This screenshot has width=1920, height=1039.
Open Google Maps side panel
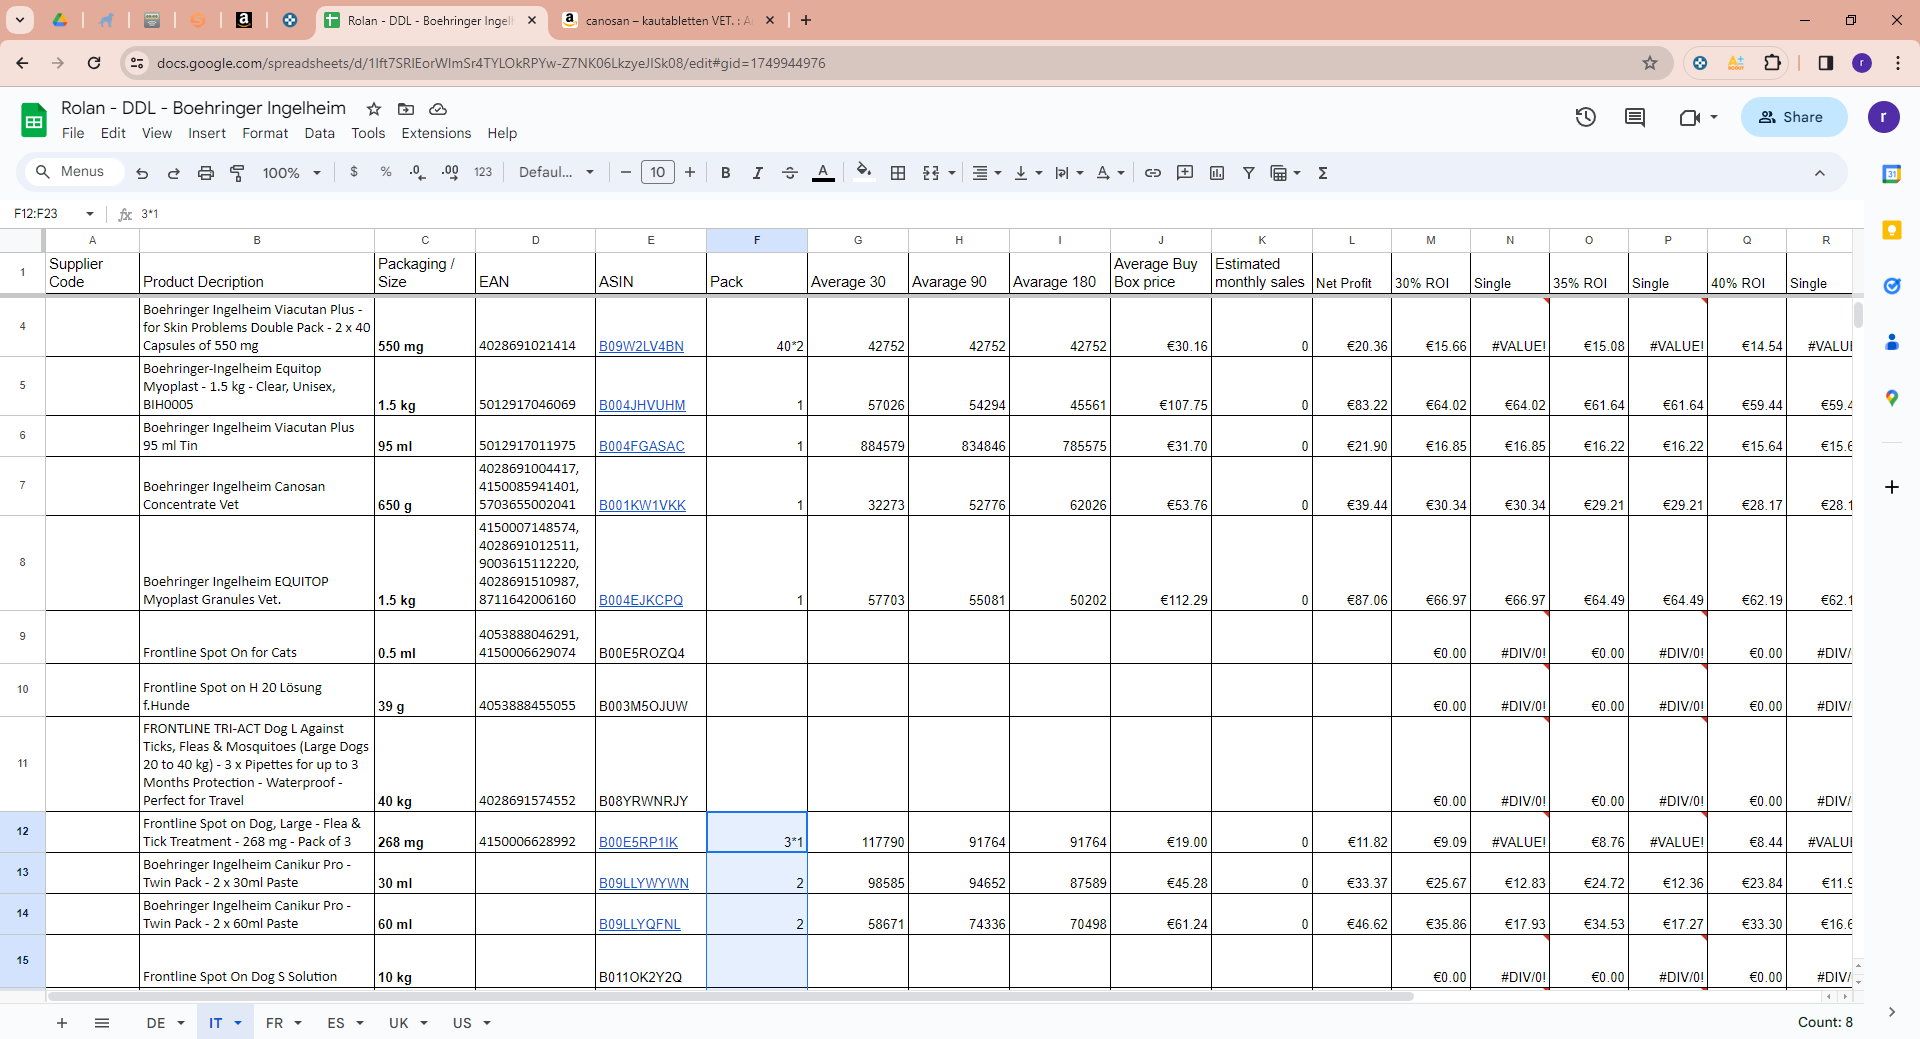[1892, 398]
